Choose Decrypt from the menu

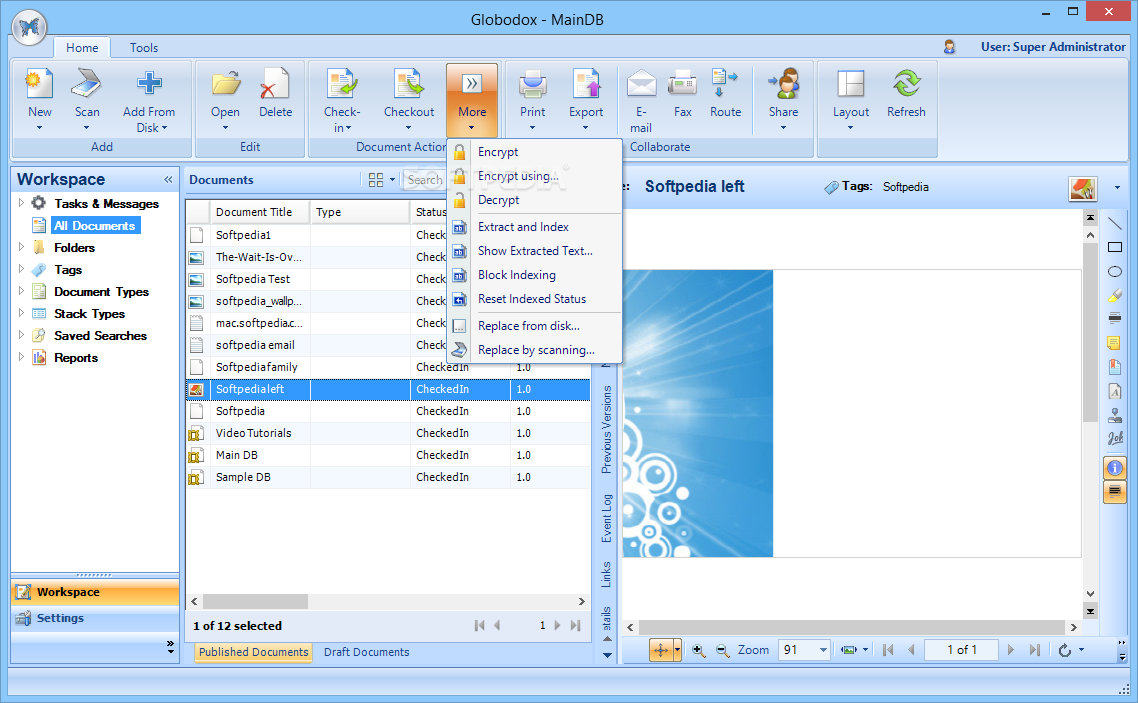(x=534, y=200)
